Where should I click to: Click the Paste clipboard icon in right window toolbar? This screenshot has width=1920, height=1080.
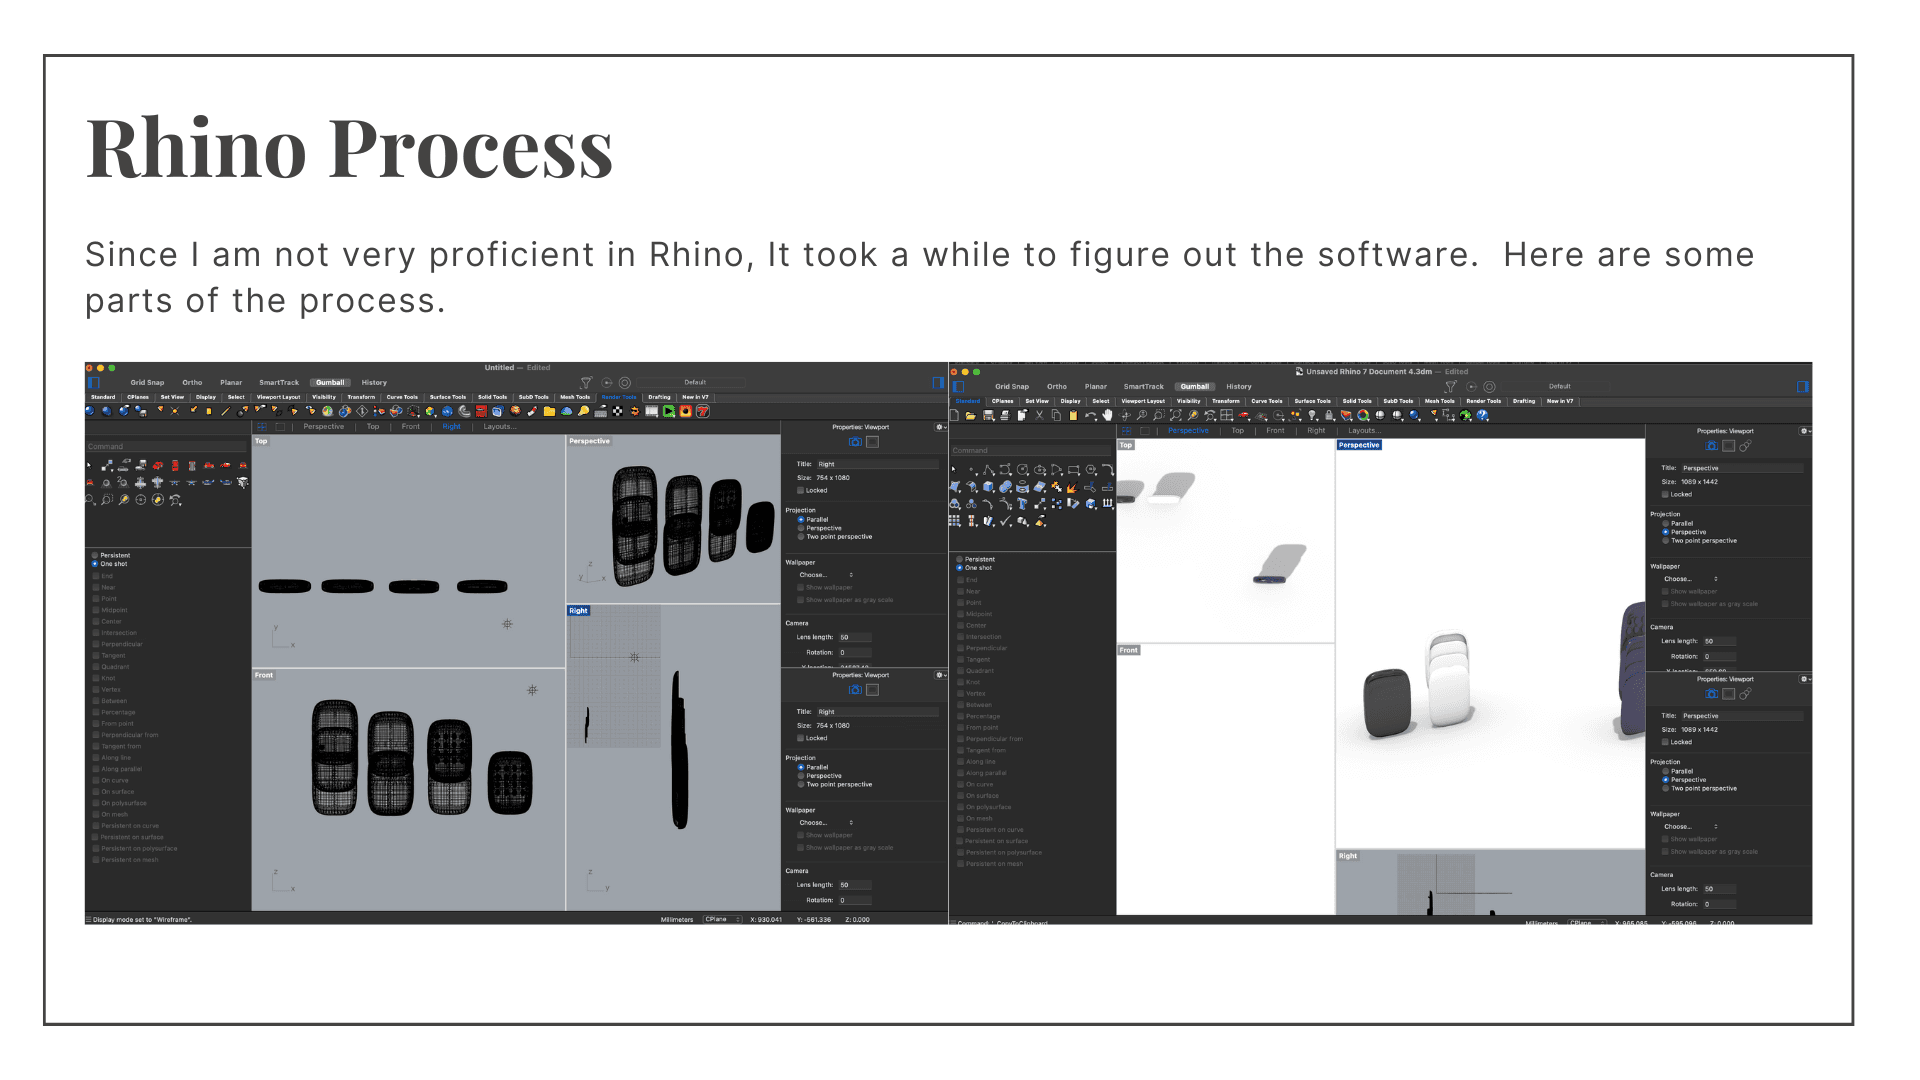(1073, 415)
